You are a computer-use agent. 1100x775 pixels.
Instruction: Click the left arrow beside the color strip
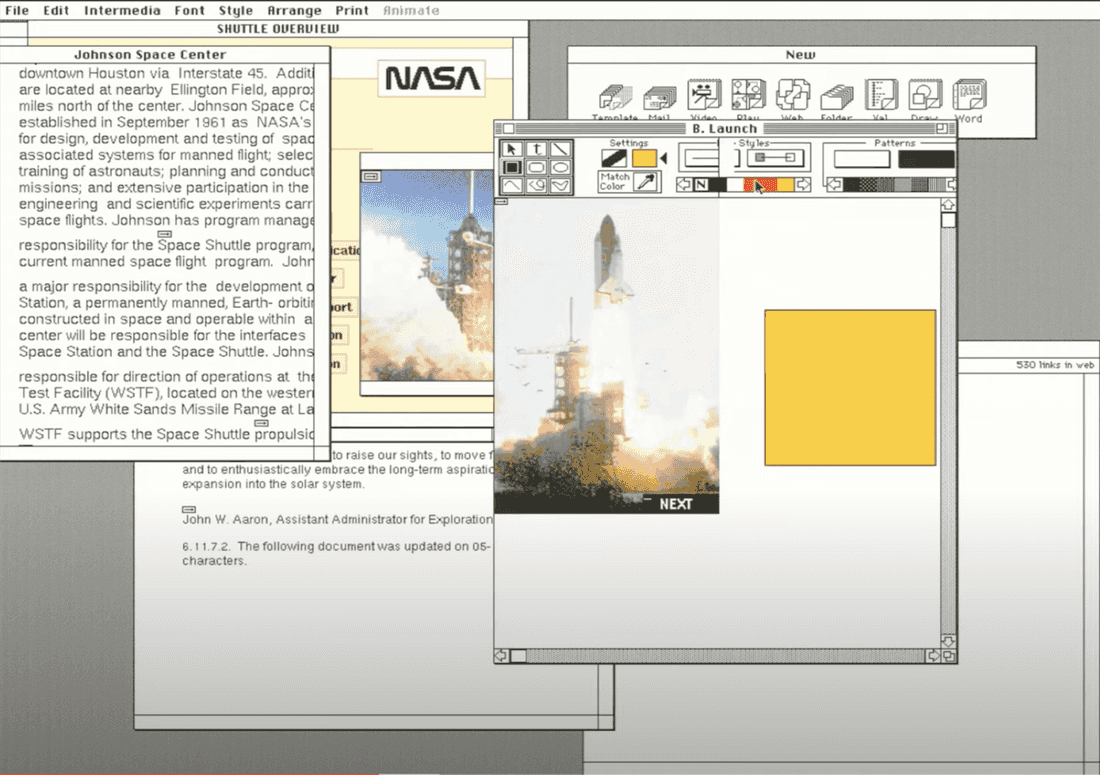tap(683, 184)
